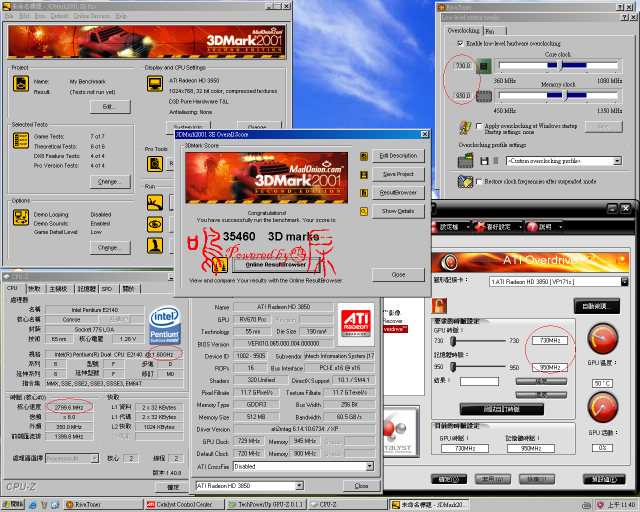Click the red shield tray icon
Image resolution: width=640 pixels, height=512 pixels.
pyautogui.click(x=600, y=505)
